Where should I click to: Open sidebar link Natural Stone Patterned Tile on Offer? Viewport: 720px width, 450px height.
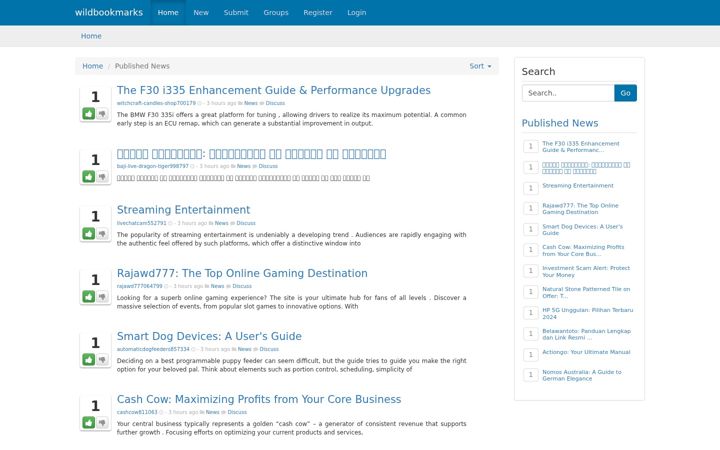coord(586,292)
